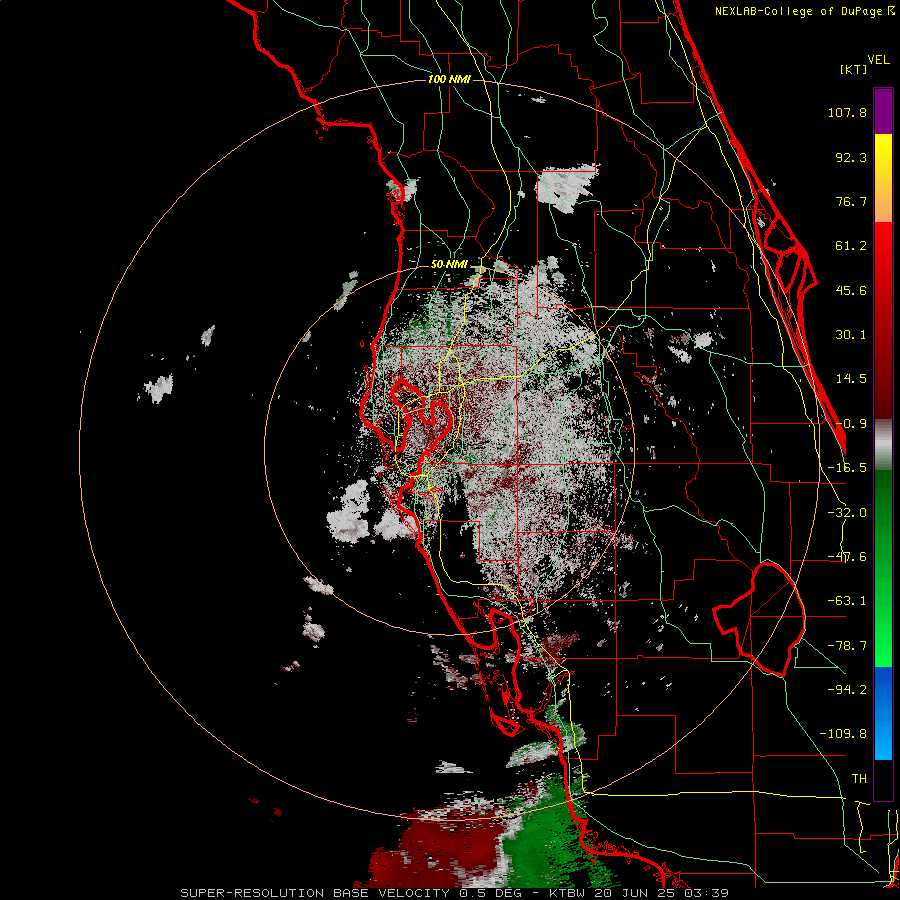This screenshot has width=900, height=900.
Task: Click the blue segment of velocity color bar
Action: (883, 713)
